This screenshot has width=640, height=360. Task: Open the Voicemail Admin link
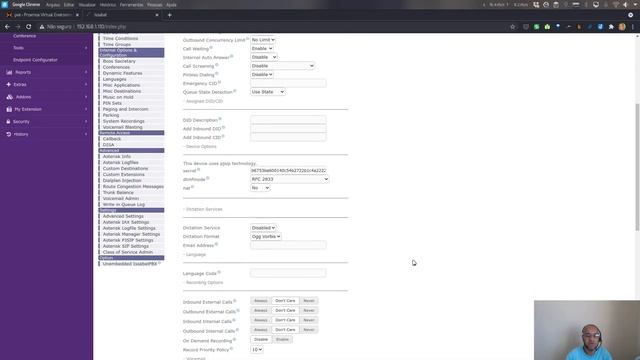pos(121,198)
